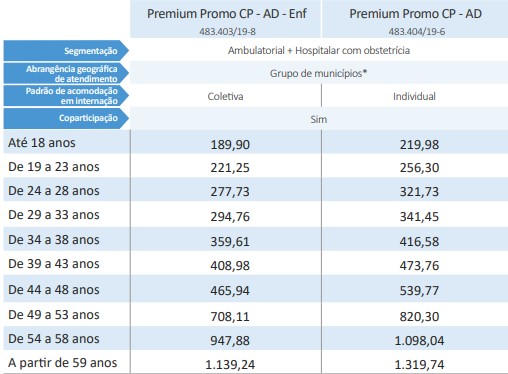This screenshot has width=508, height=374.
Task: Click the Grupo de municípios* text
Action: click(x=318, y=73)
